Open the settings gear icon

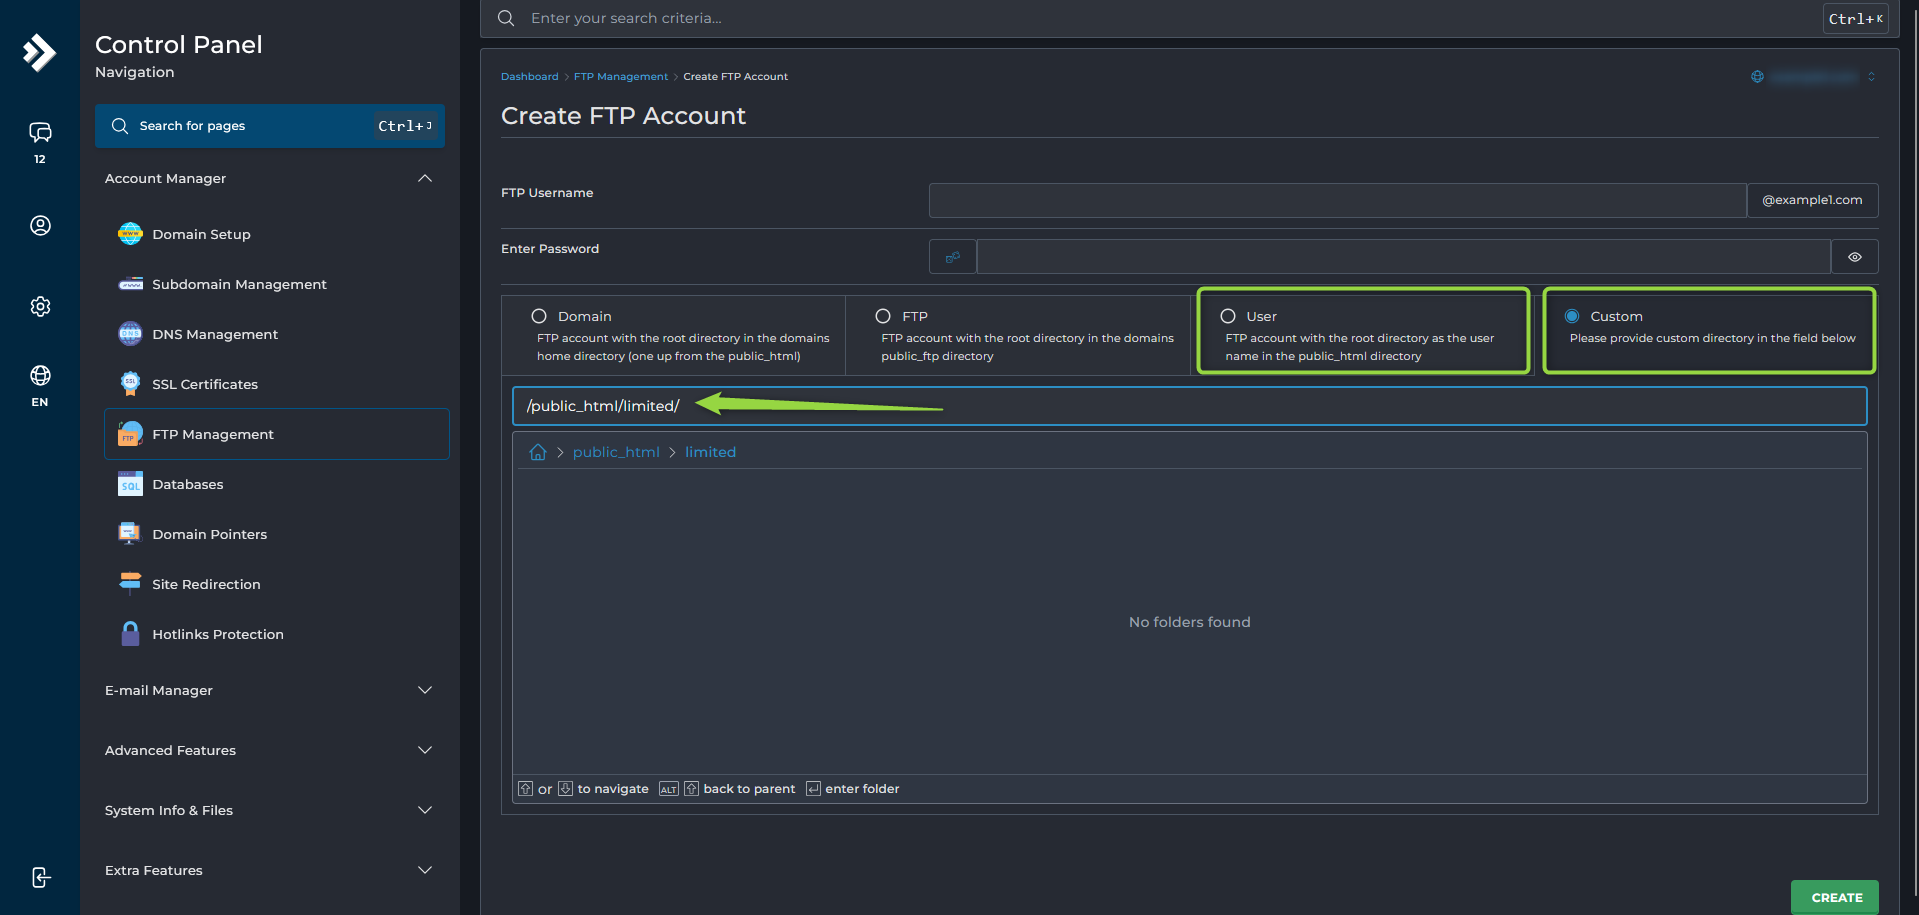click(40, 307)
